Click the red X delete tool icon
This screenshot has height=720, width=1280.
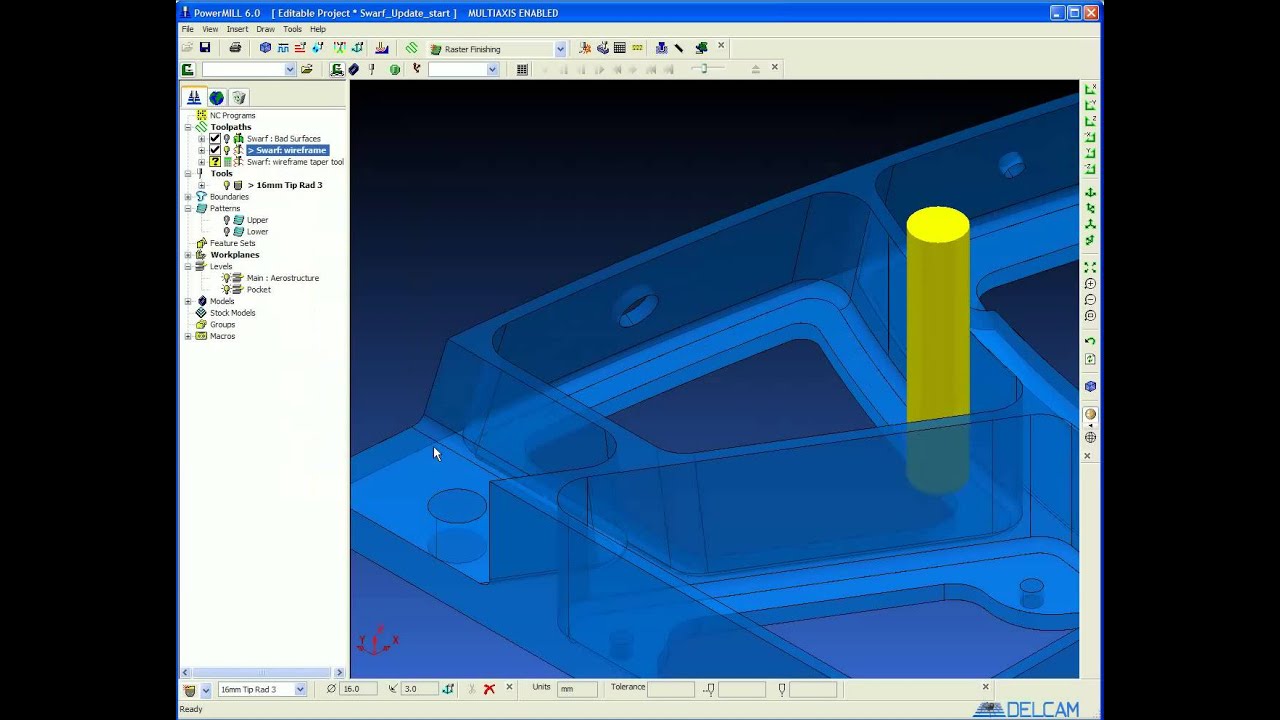pyautogui.click(x=489, y=689)
